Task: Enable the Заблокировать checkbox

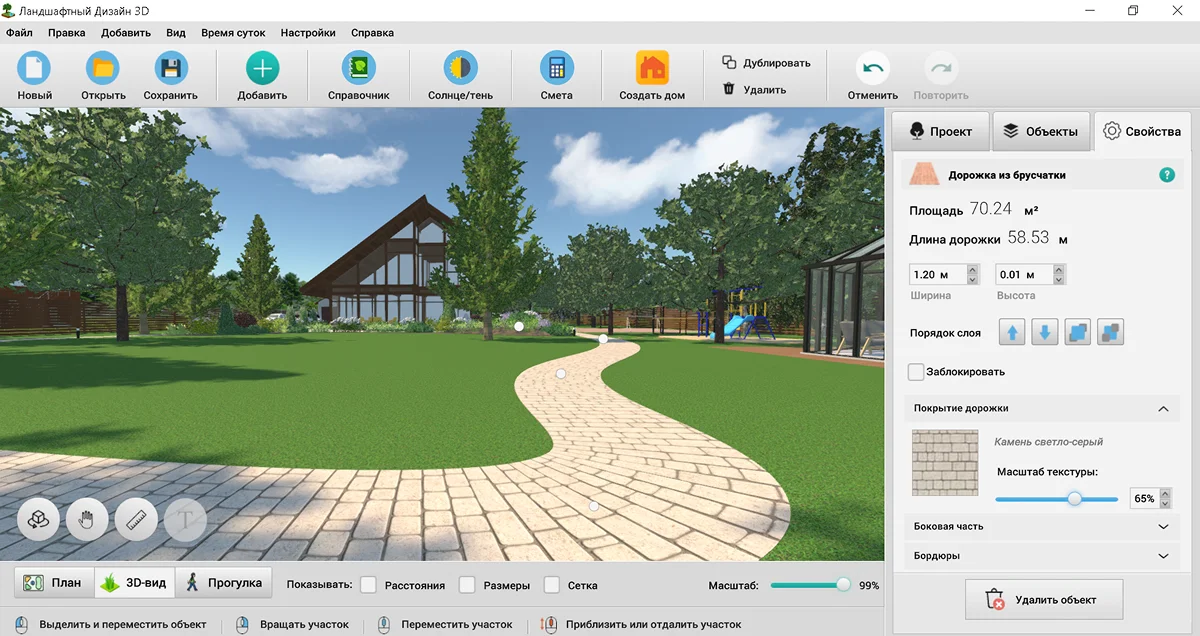Action: tap(916, 372)
